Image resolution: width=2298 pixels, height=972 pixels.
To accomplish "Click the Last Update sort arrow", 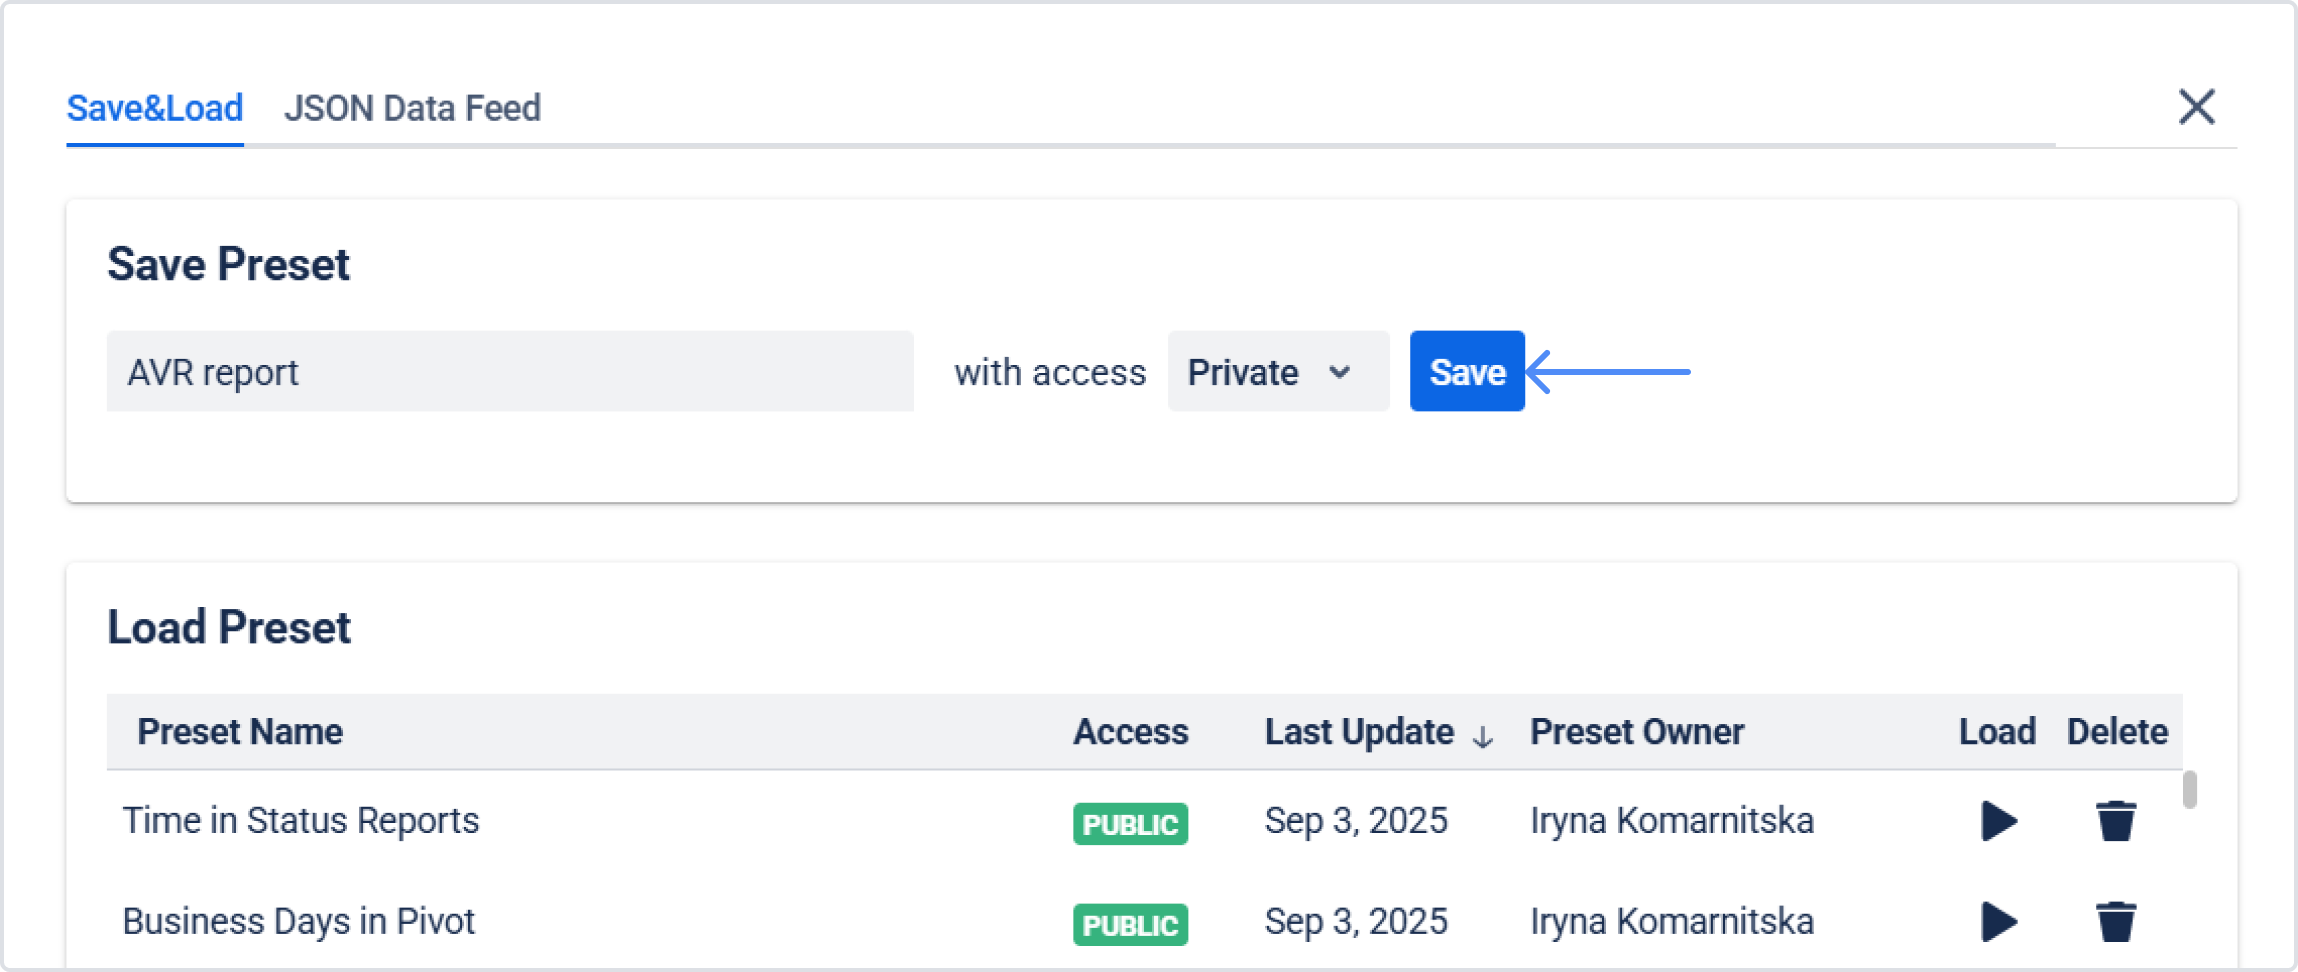I will pos(1483,737).
